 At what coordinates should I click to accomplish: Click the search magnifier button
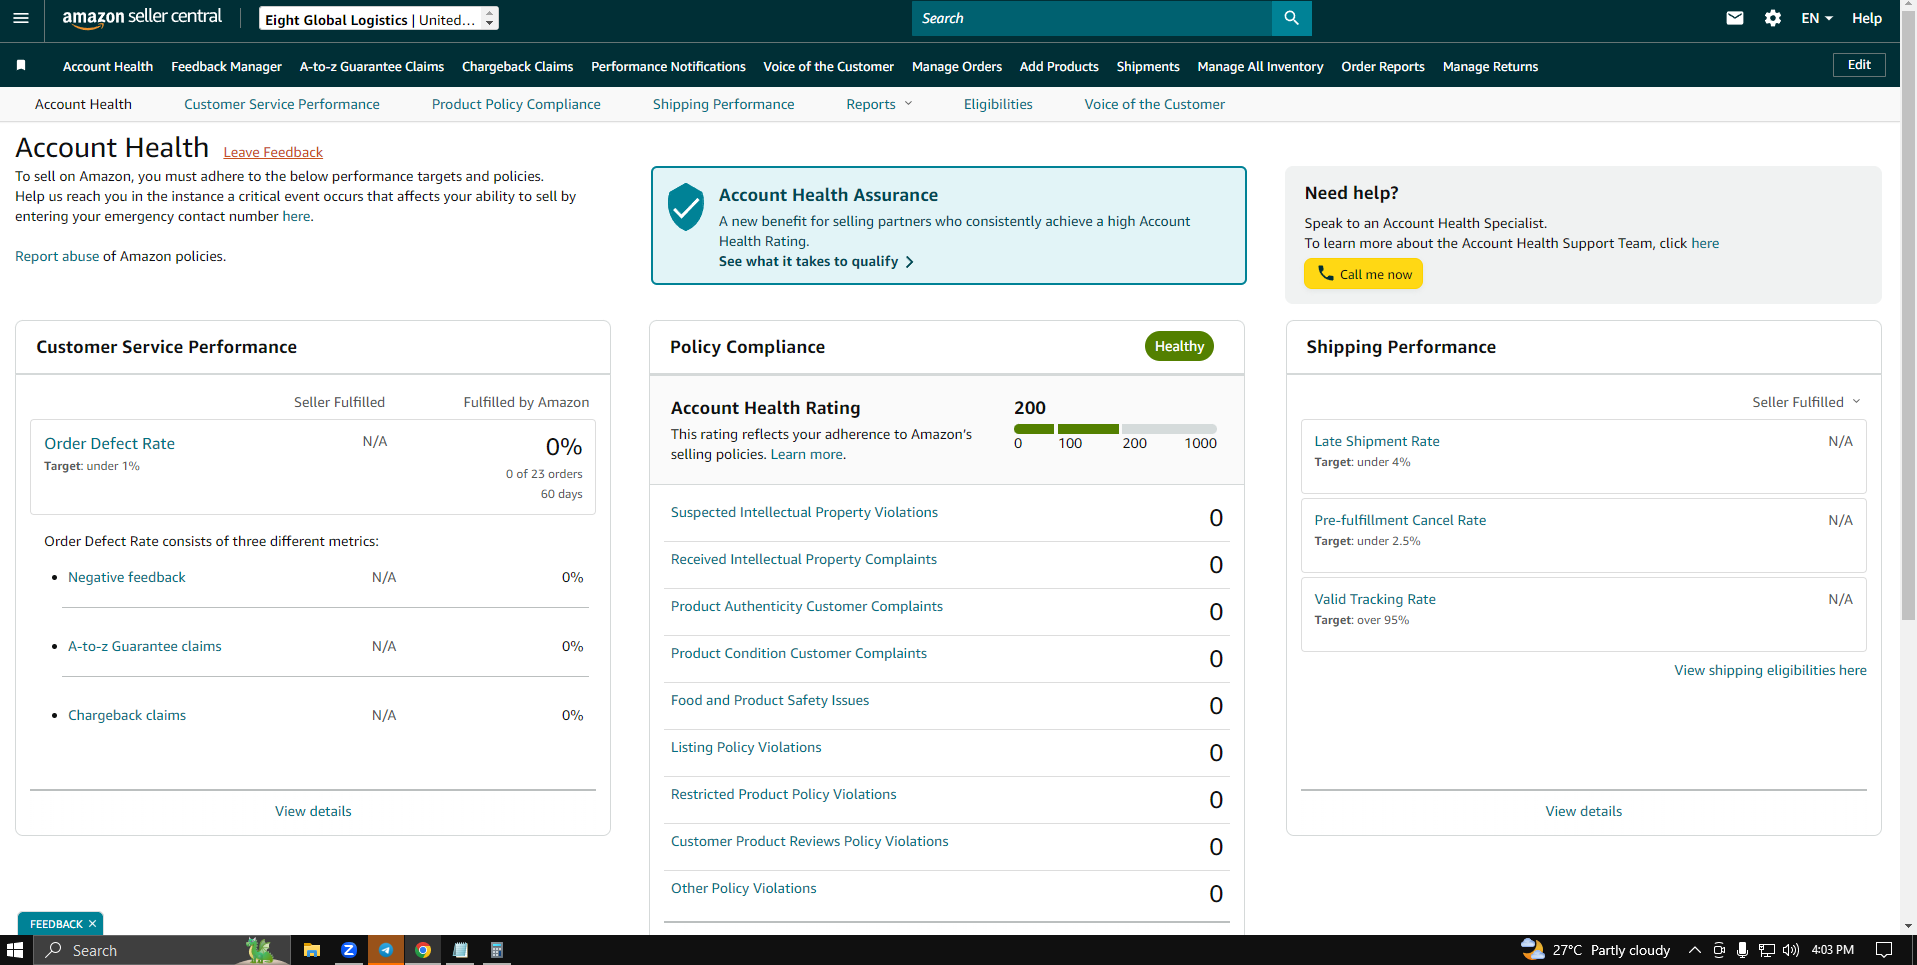1291,18
